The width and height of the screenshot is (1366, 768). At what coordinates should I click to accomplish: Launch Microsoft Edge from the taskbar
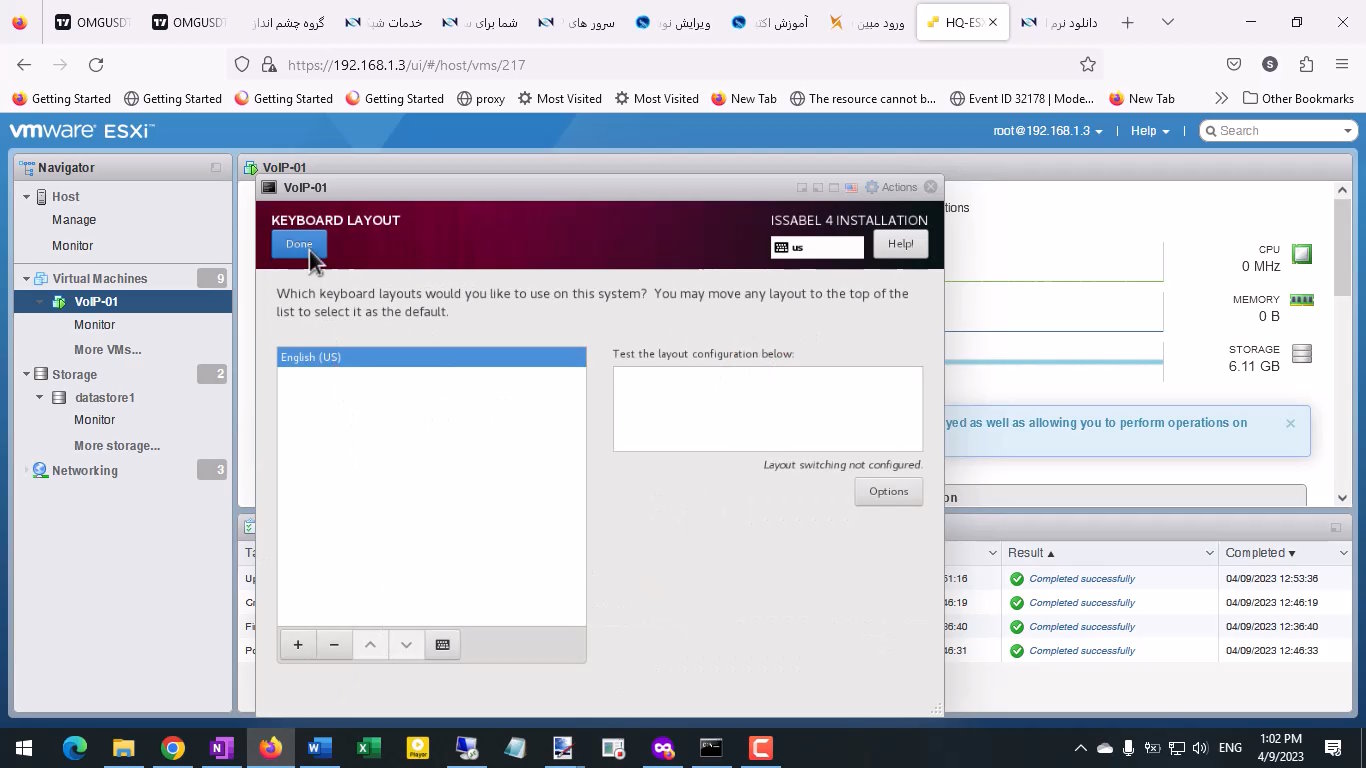pos(75,748)
